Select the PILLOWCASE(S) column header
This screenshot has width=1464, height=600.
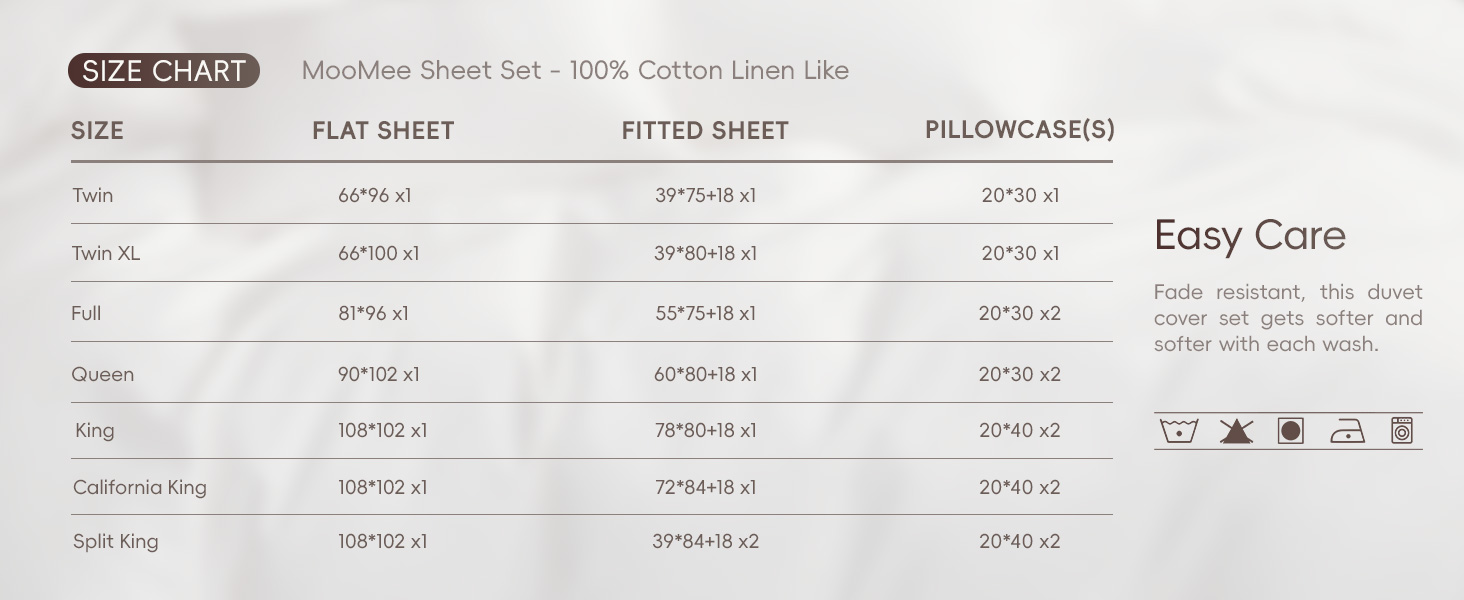click(1019, 130)
